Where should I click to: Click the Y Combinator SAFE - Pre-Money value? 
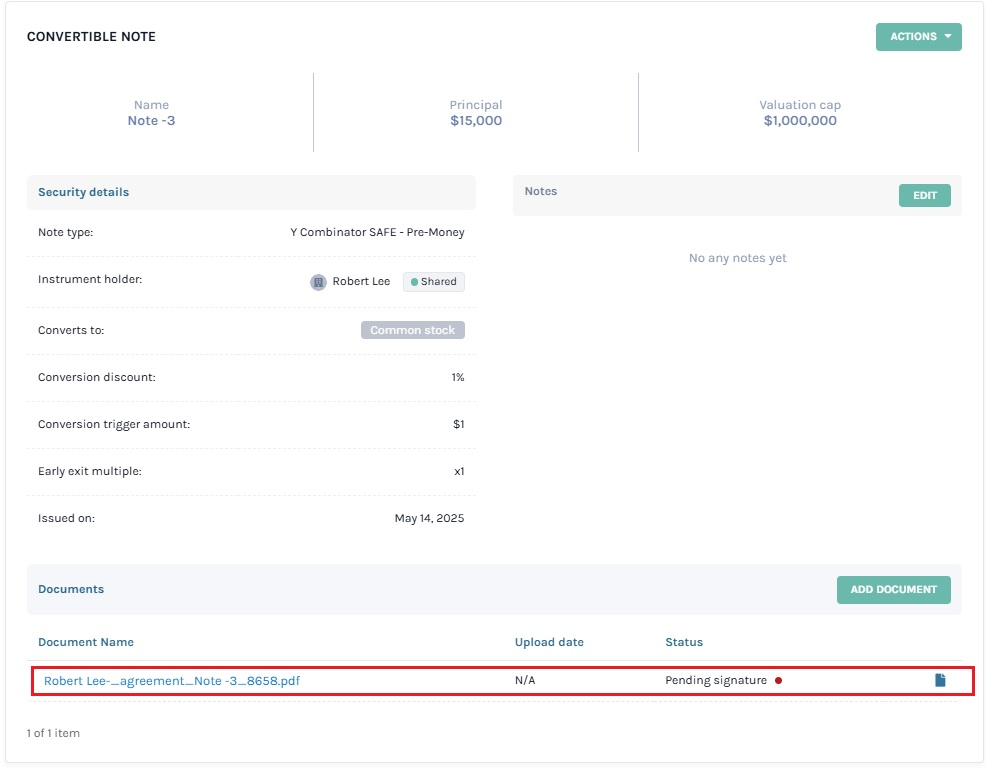coord(377,232)
